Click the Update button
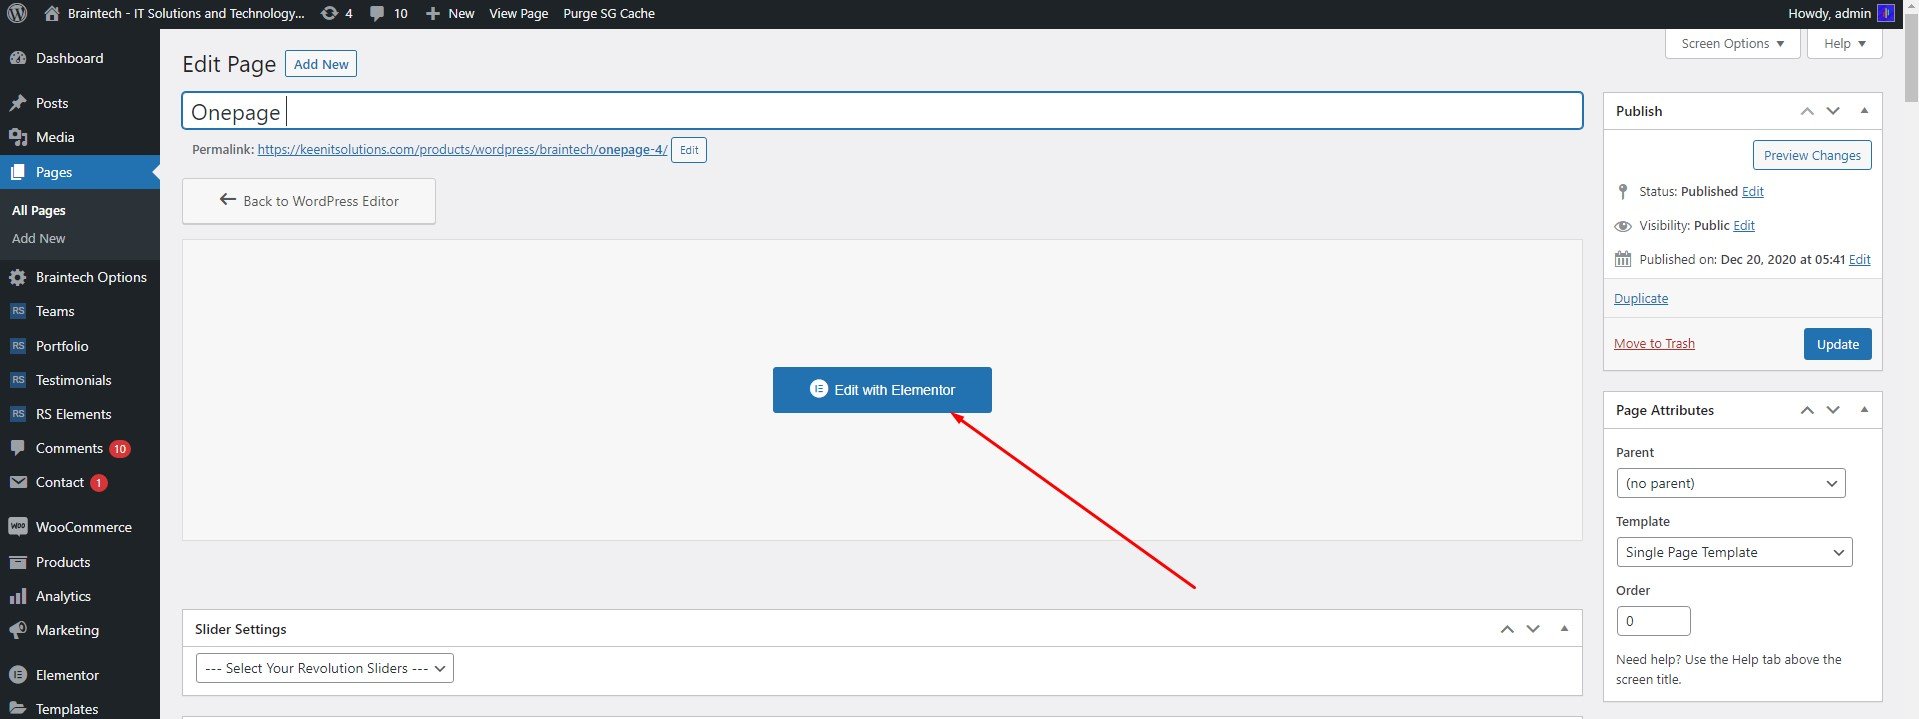 pos(1838,344)
